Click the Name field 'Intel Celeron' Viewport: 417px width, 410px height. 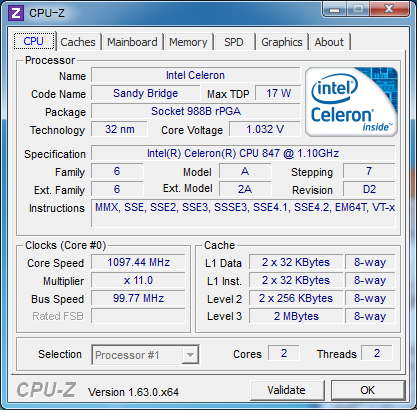pyautogui.click(x=195, y=75)
